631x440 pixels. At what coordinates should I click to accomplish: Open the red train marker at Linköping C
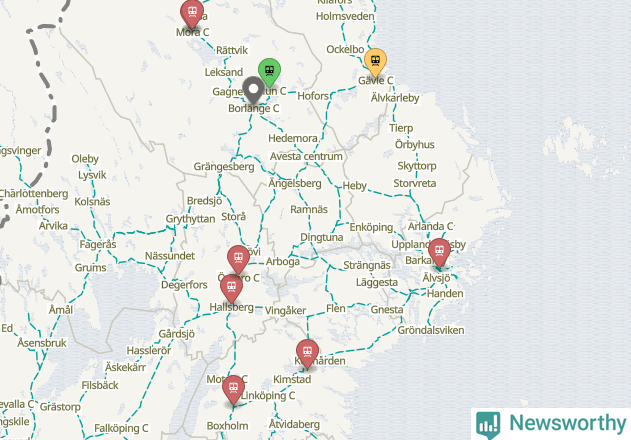[233, 389]
